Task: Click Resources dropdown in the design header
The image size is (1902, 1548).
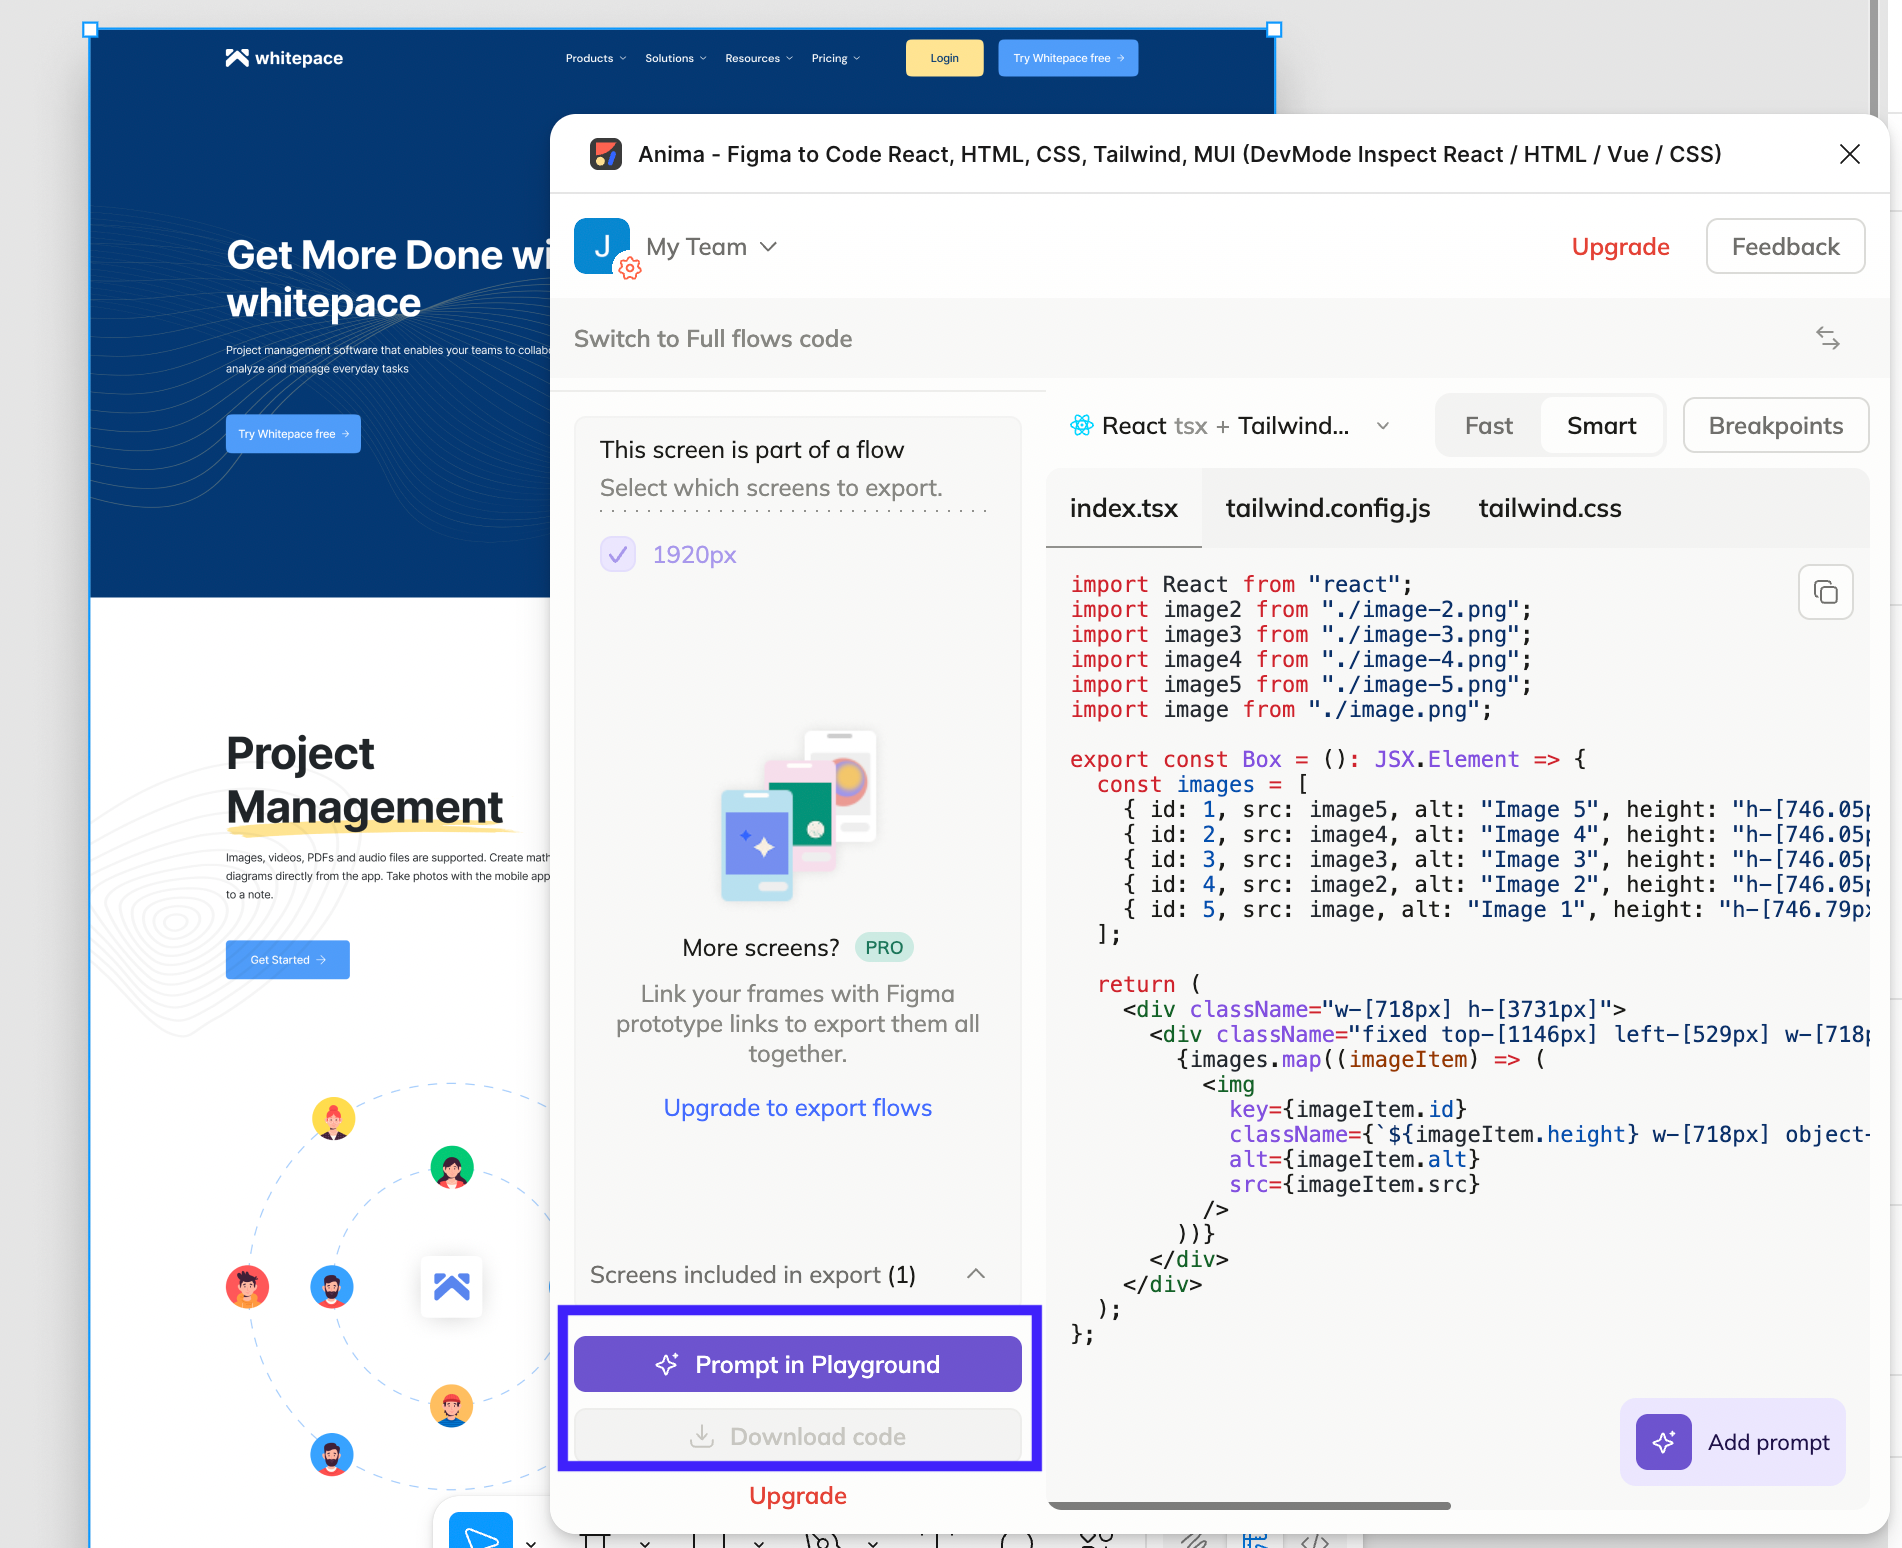Action: pos(759,58)
